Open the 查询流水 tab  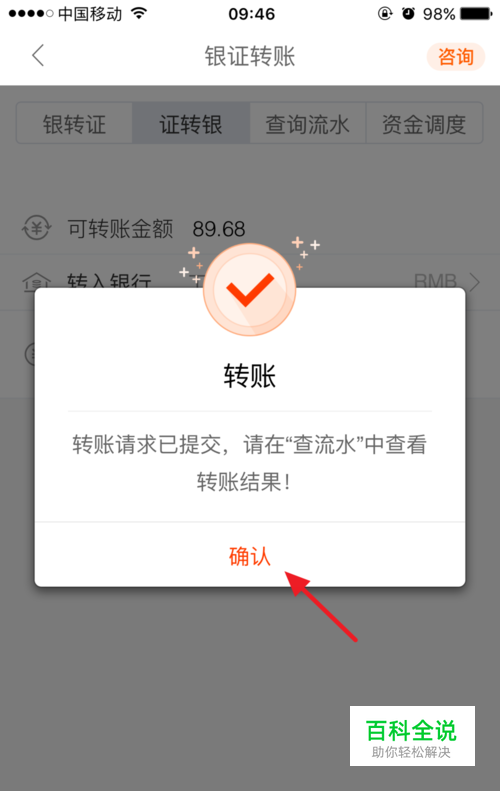[x=307, y=124]
